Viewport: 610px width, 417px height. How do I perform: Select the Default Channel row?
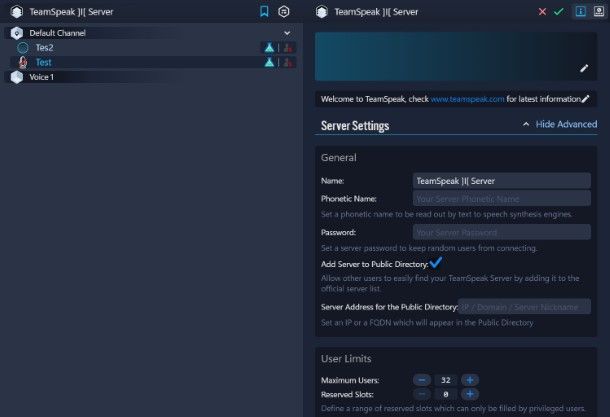click(151, 33)
